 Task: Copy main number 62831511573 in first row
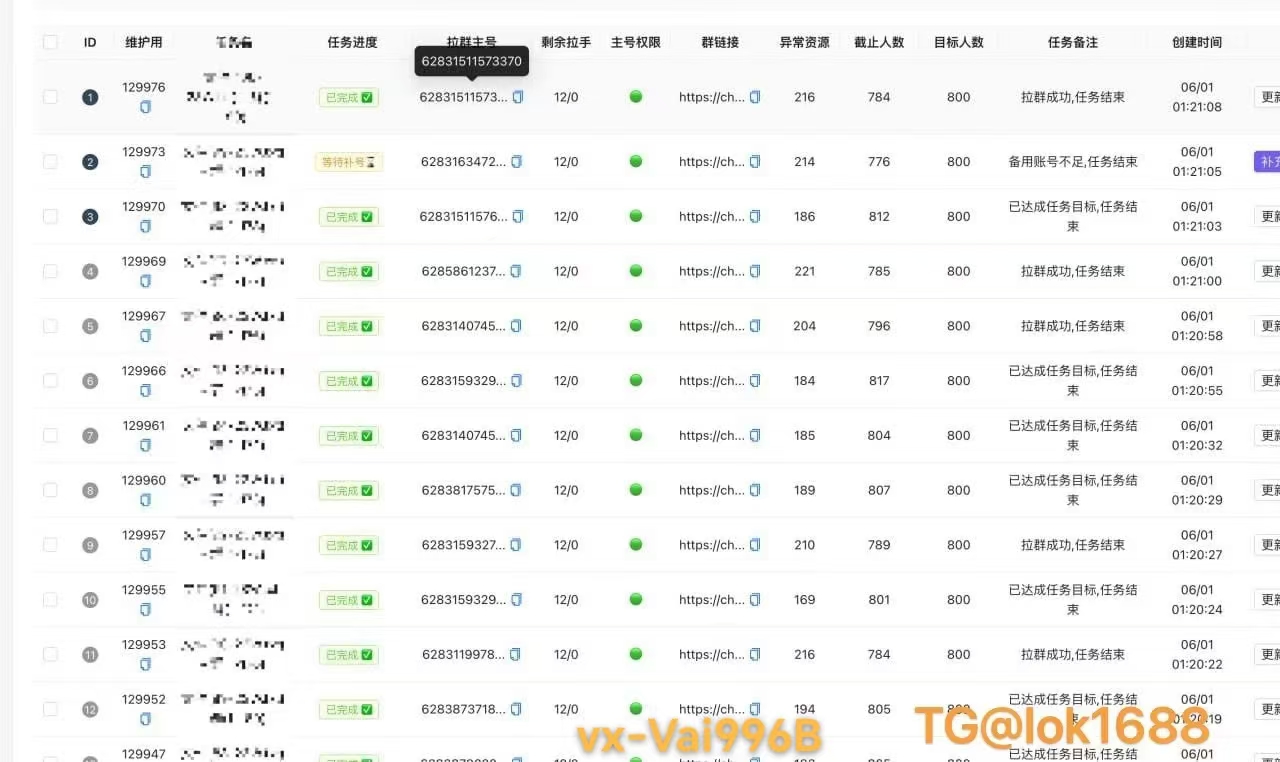click(518, 97)
